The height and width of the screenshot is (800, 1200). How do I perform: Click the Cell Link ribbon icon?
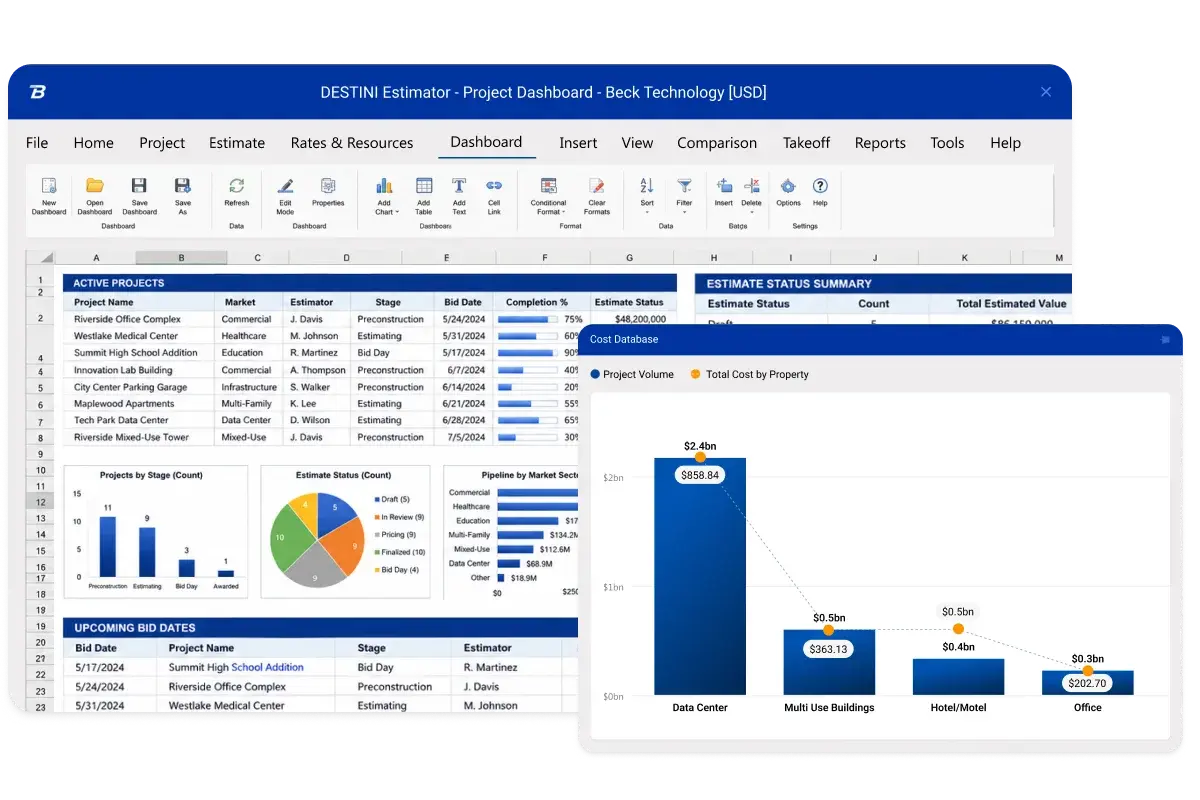494,185
